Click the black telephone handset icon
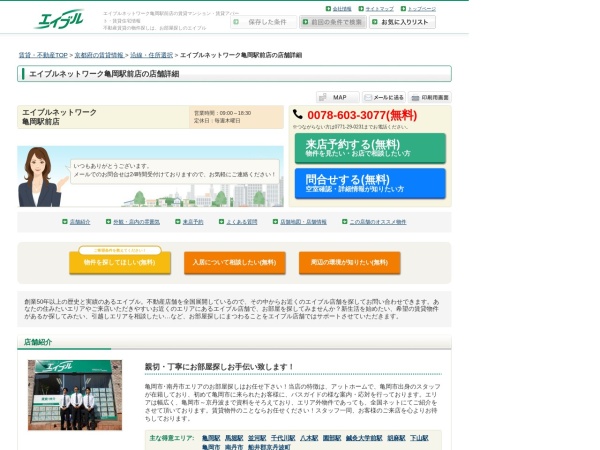 pos(298,114)
